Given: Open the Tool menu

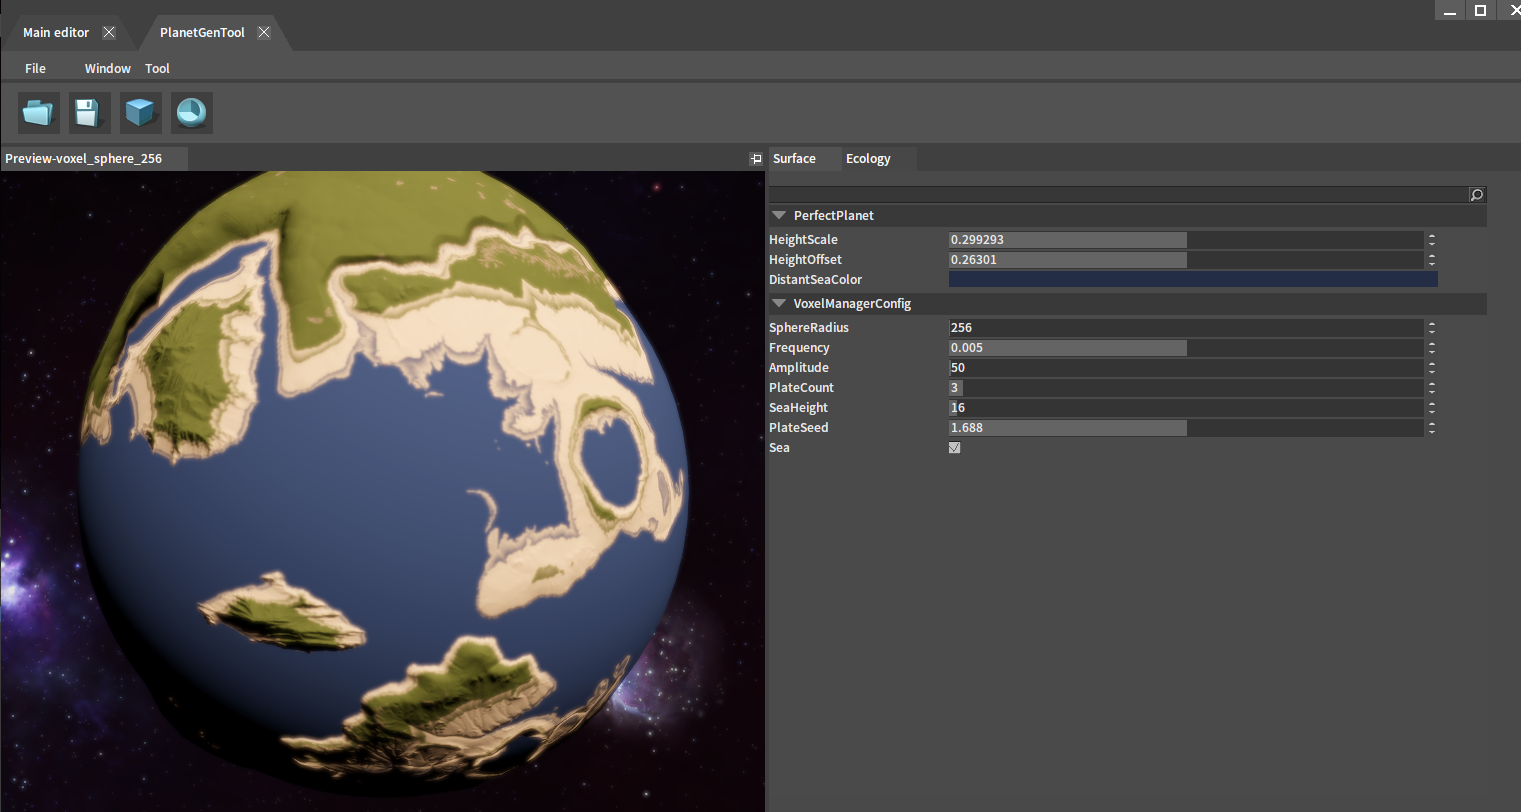Looking at the screenshot, I should 157,68.
